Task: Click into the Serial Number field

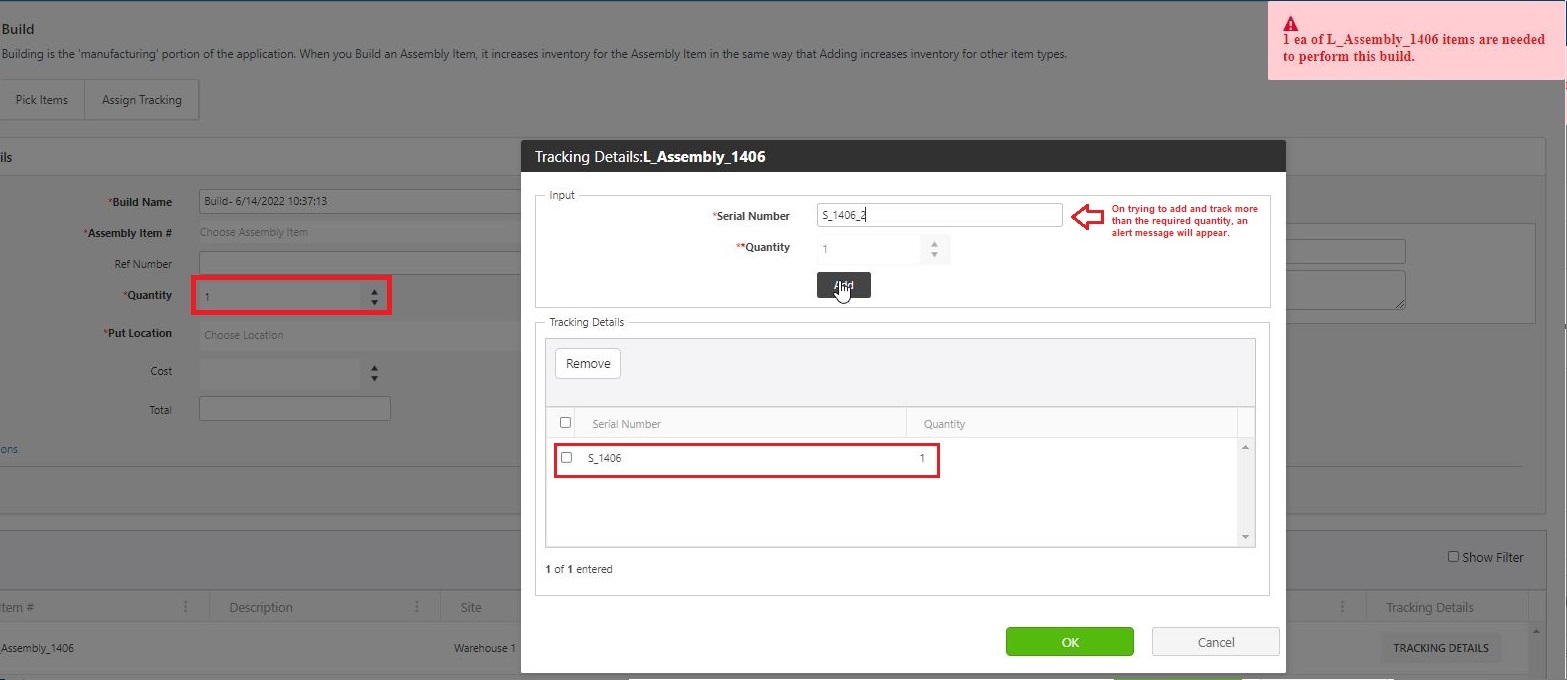Action: tap(939, 215)
